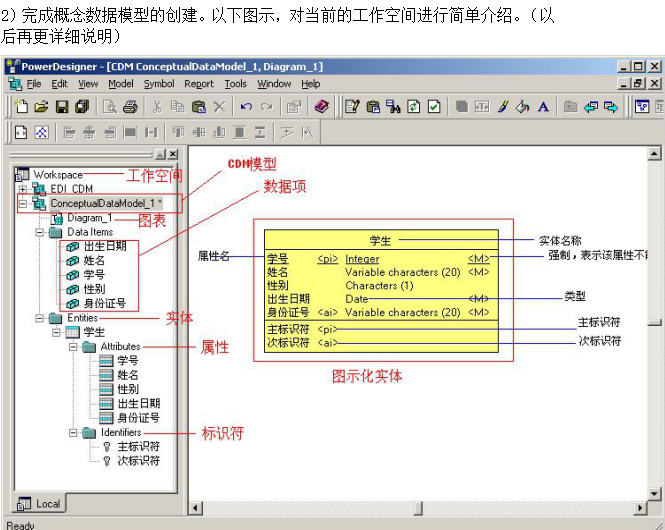Click the Undo arrow icon

pos(246,106)
